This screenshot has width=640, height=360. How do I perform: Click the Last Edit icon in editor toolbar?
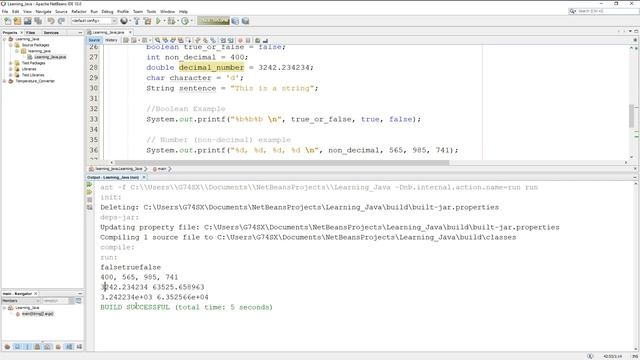[126, 40]
